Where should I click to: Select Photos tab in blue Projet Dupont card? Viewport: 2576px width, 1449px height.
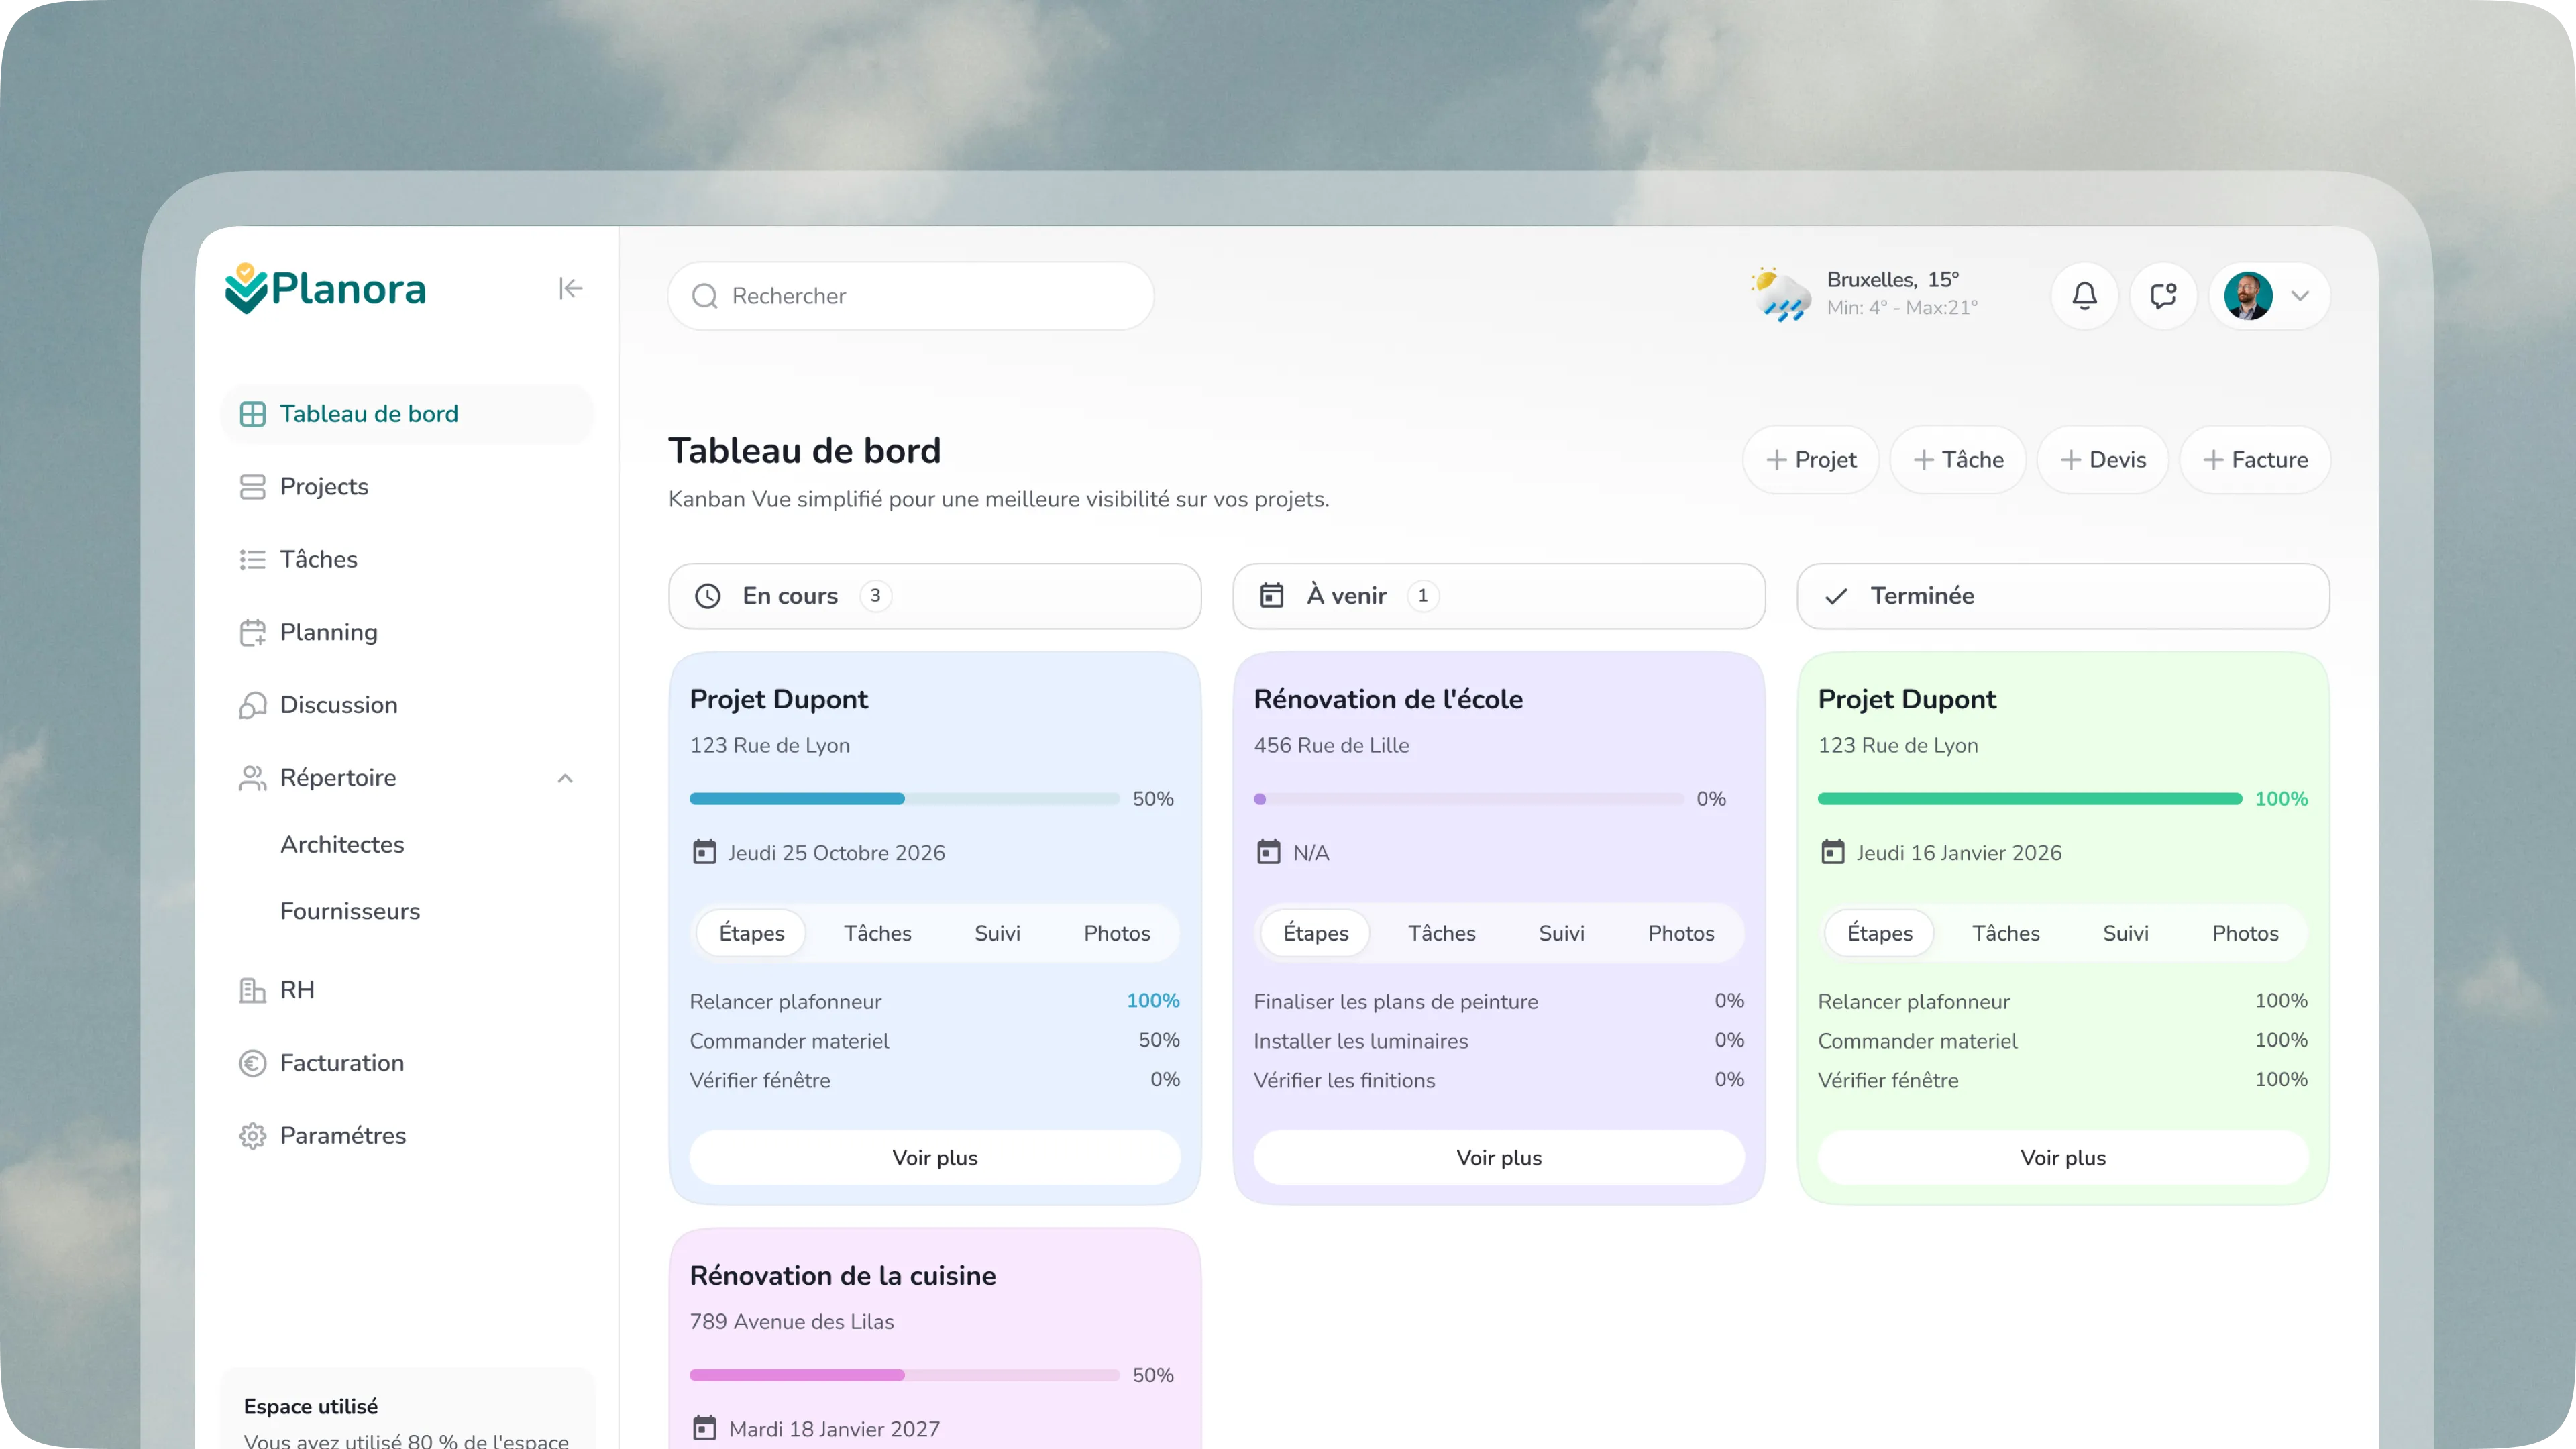click(x=1117, y=933)
